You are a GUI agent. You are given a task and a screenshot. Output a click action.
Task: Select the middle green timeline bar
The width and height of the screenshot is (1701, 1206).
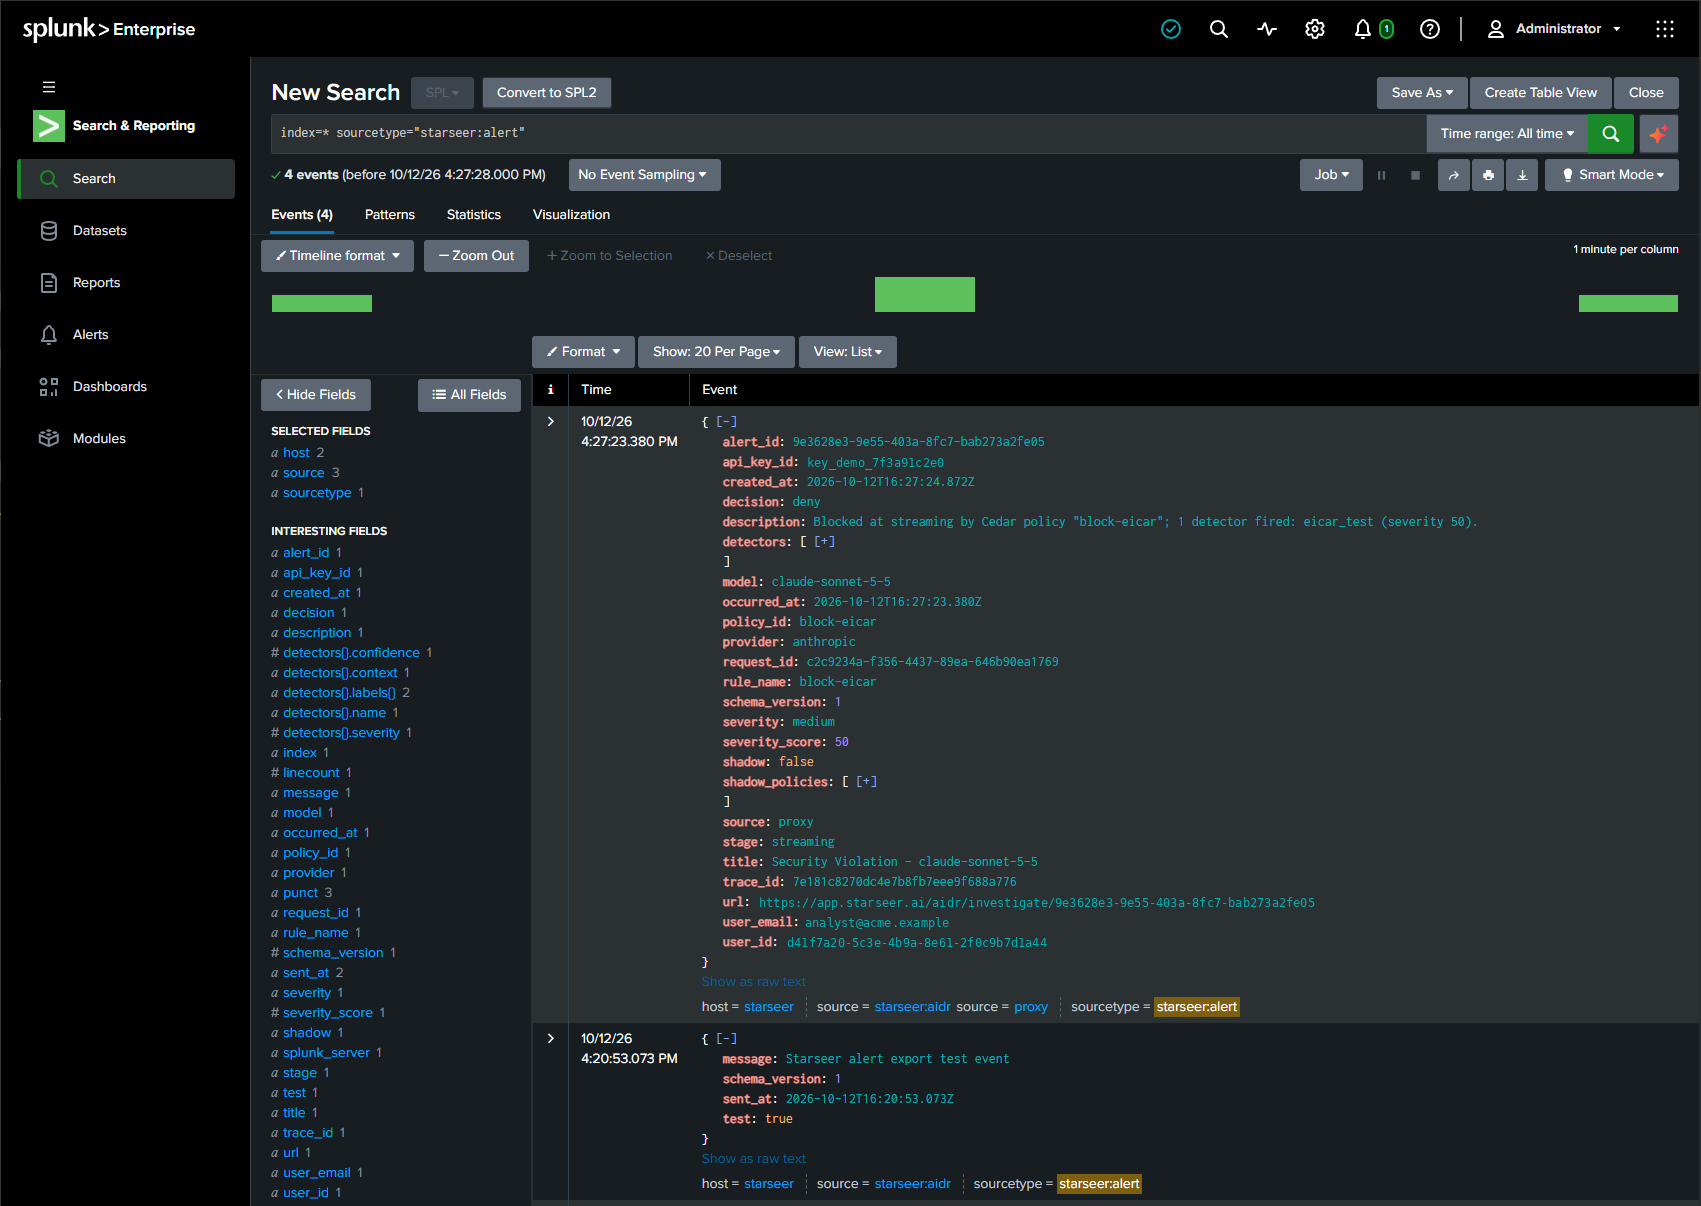point(925,295)
